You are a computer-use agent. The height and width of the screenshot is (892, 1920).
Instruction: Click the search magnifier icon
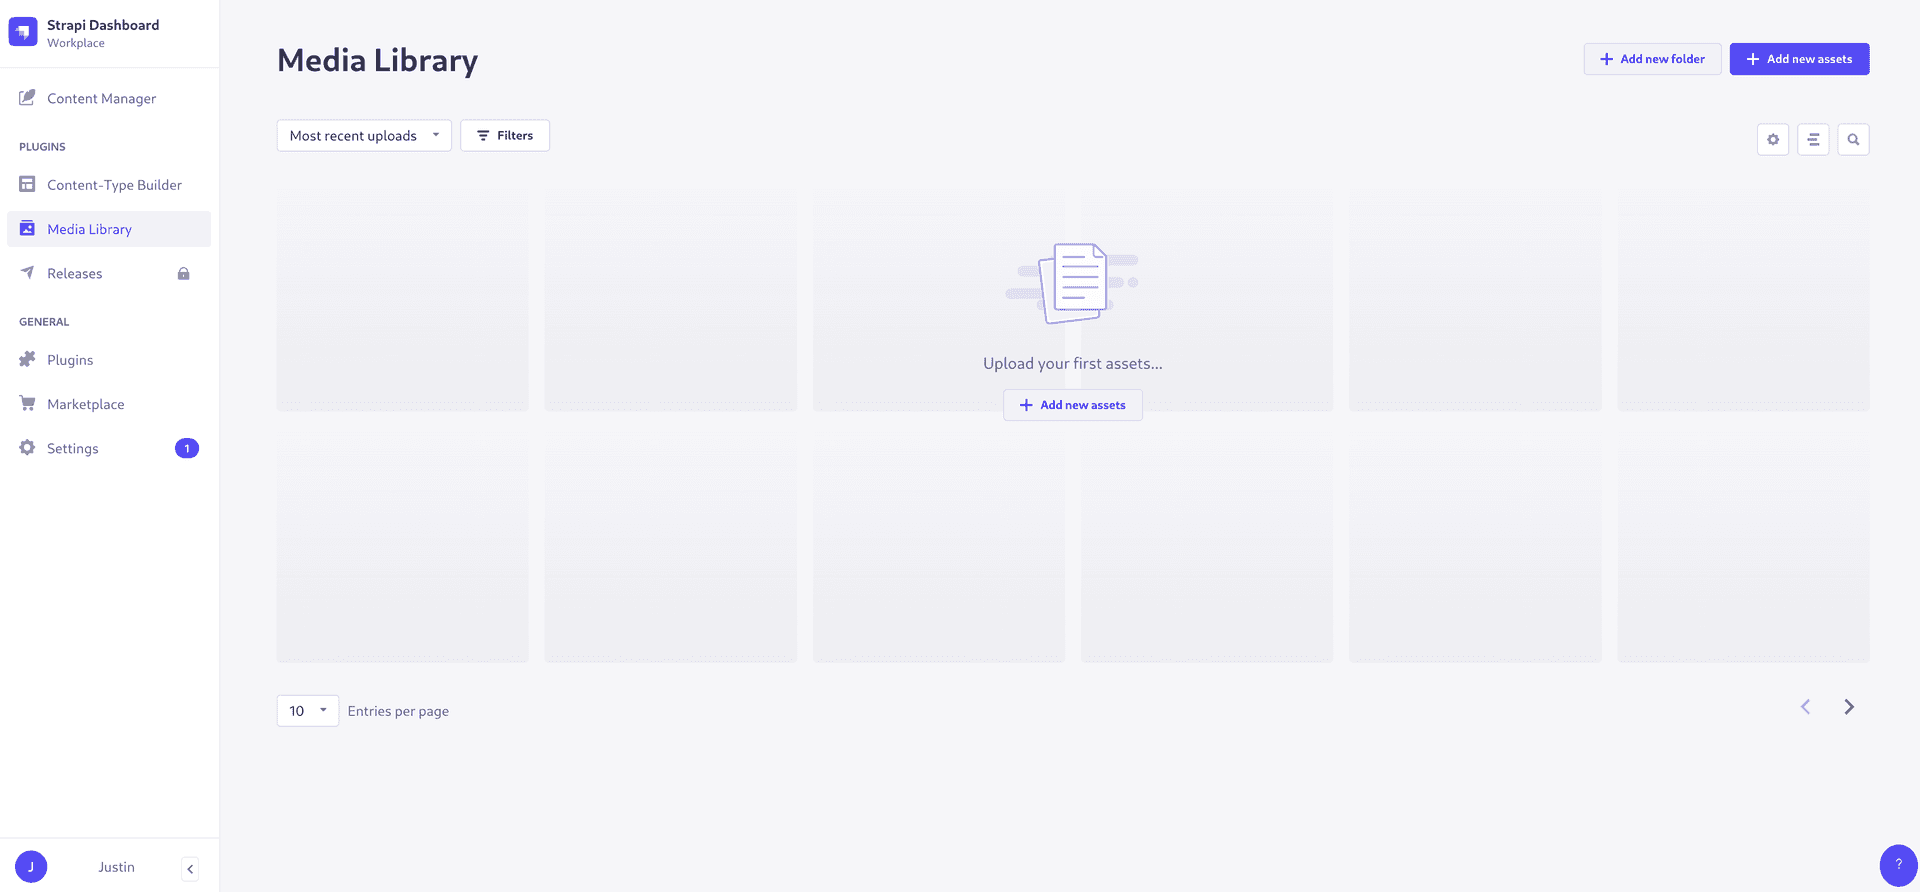click(1852, 140)
